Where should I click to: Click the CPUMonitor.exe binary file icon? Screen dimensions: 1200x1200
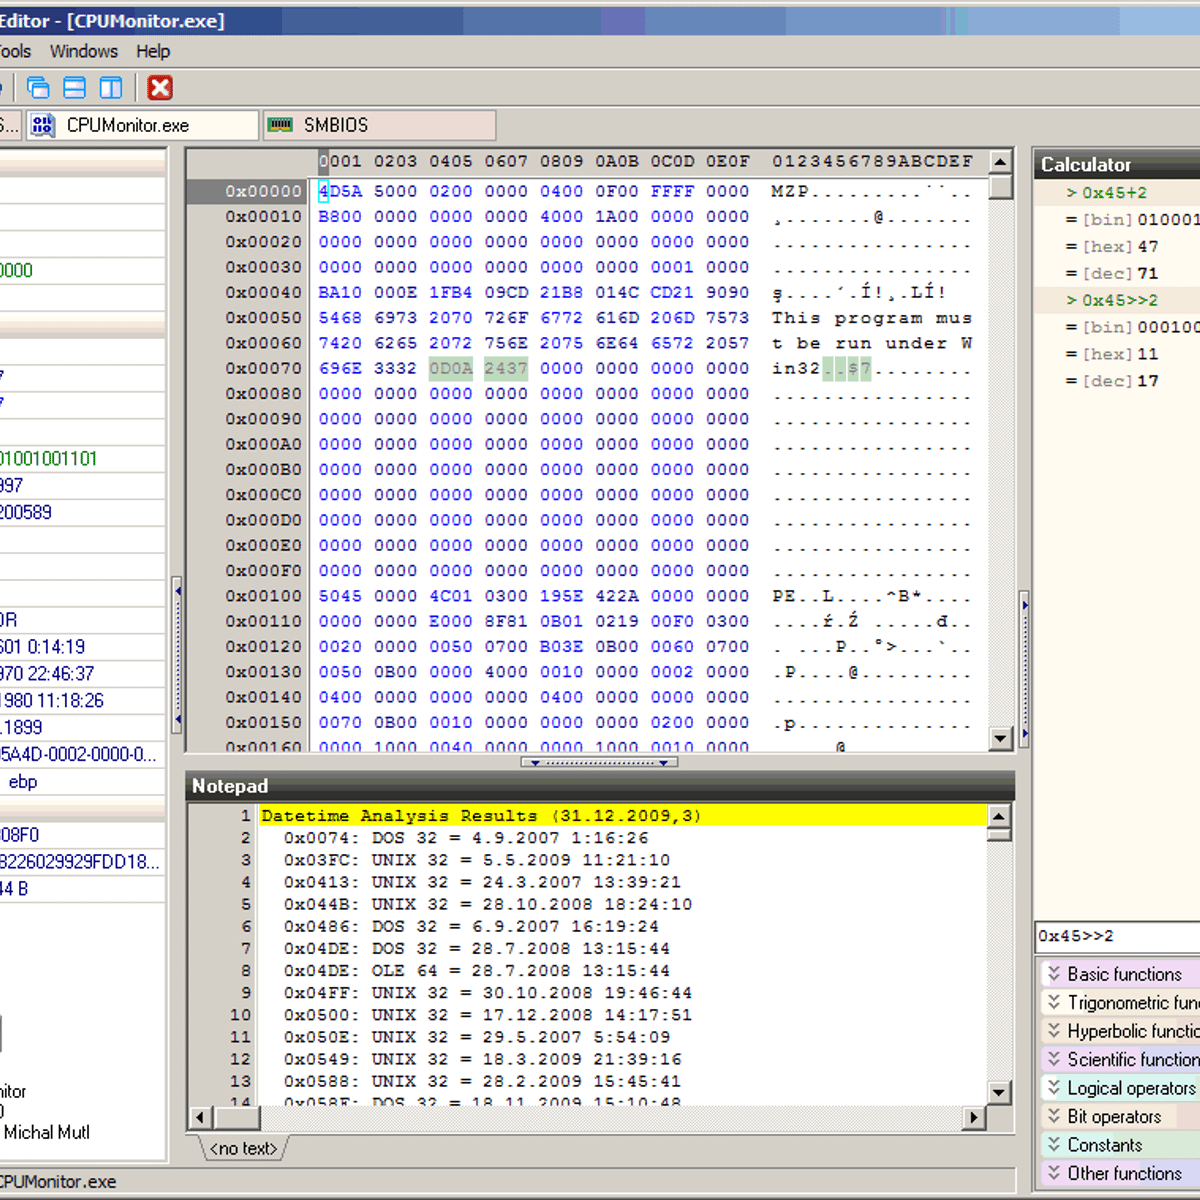42,125
